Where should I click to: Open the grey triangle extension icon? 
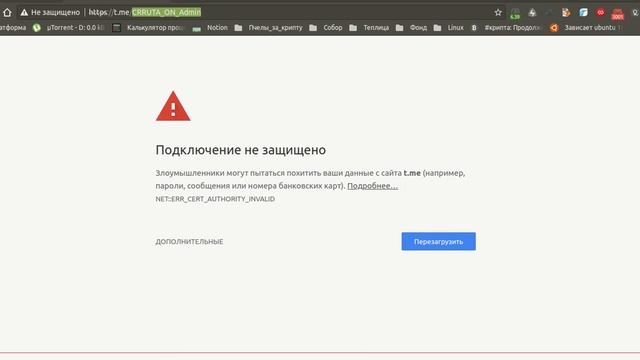pyautogui.click(x=532, y=13)
